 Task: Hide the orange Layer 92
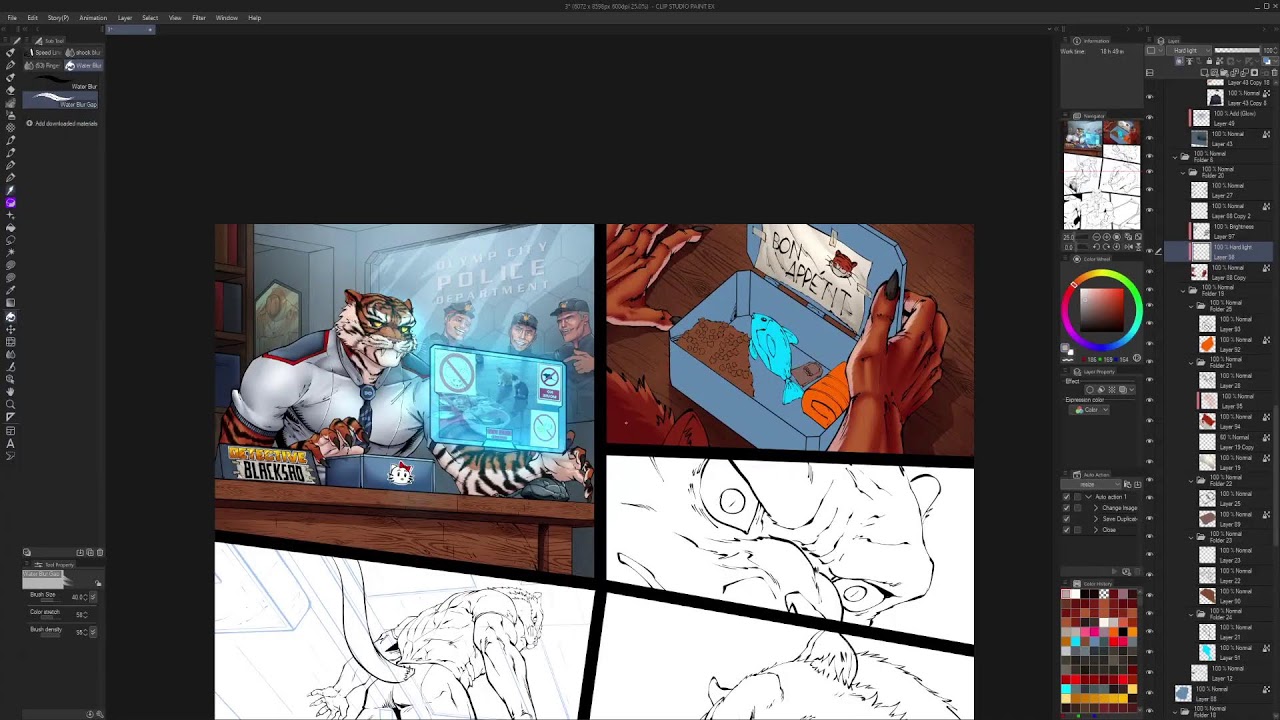pos(1149,344)
